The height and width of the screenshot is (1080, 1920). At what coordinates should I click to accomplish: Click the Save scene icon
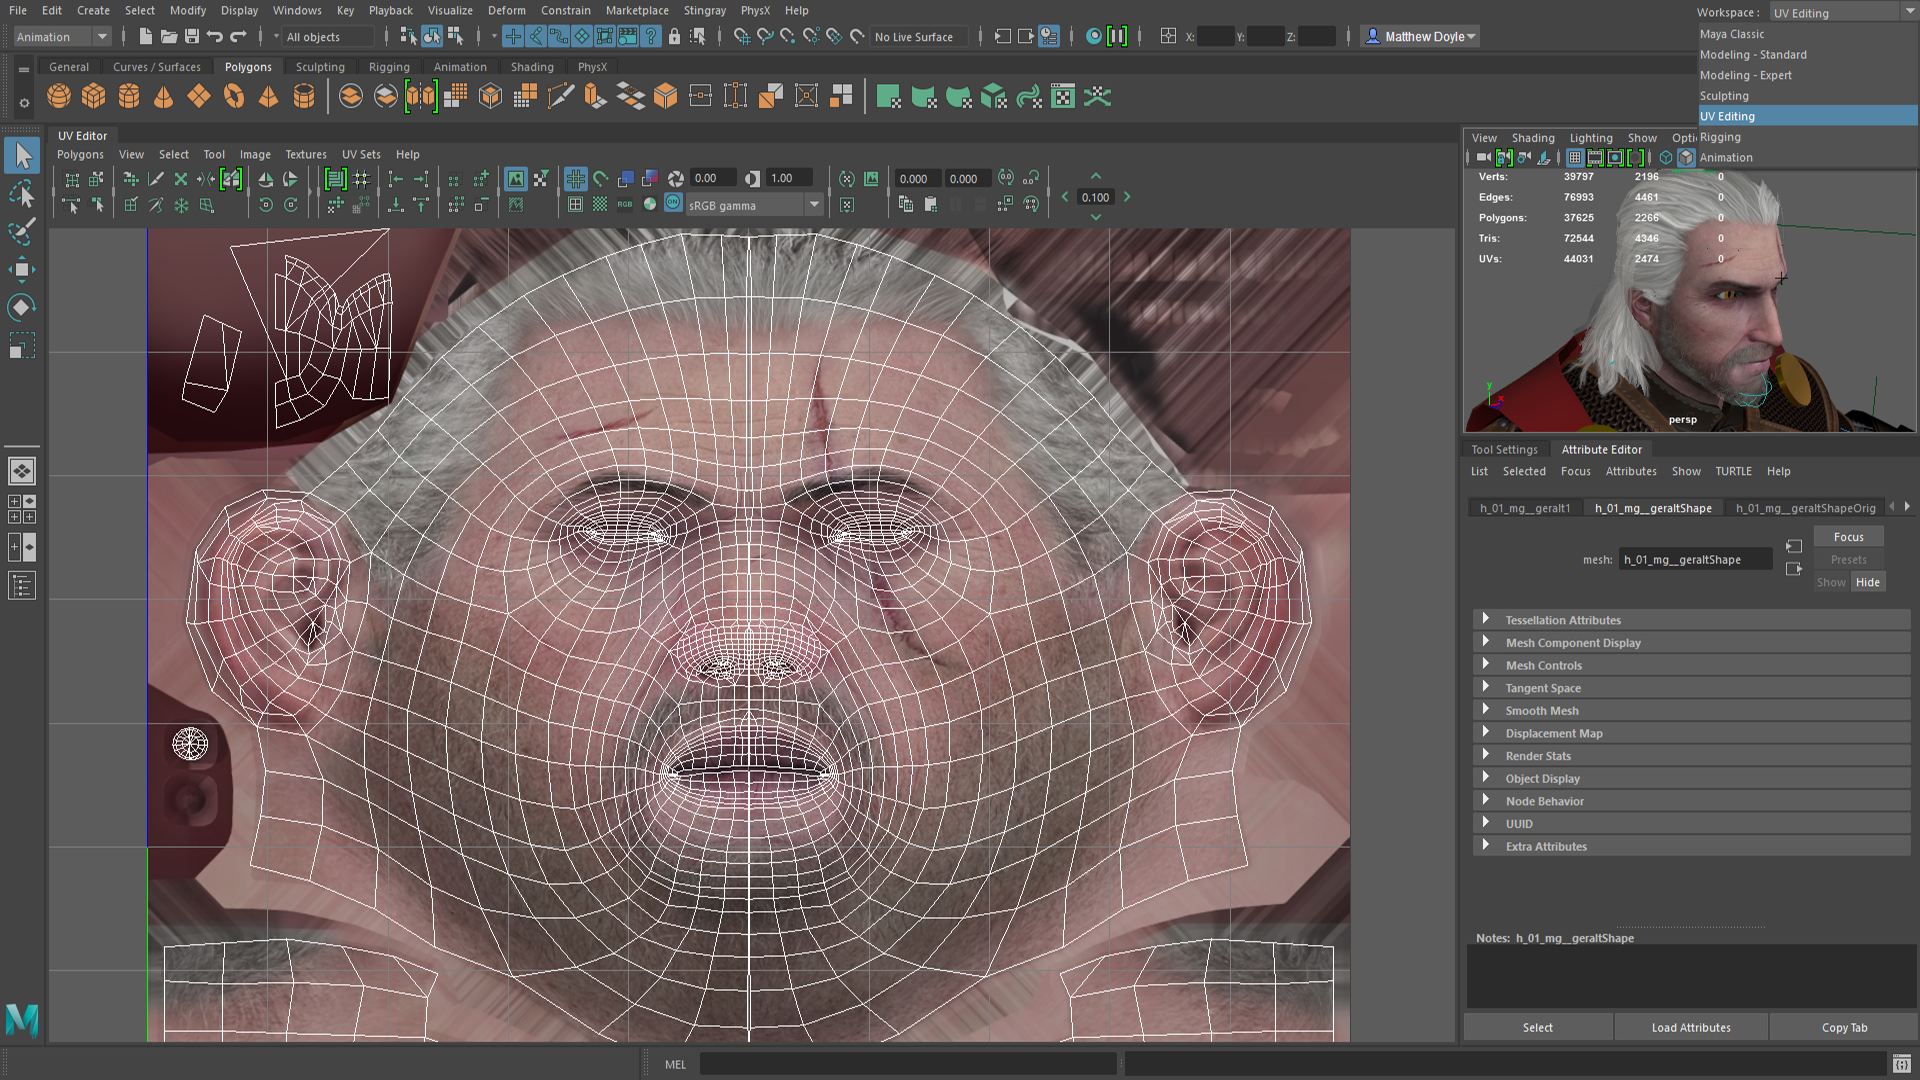pyautogui.click(x=192, y=37)
